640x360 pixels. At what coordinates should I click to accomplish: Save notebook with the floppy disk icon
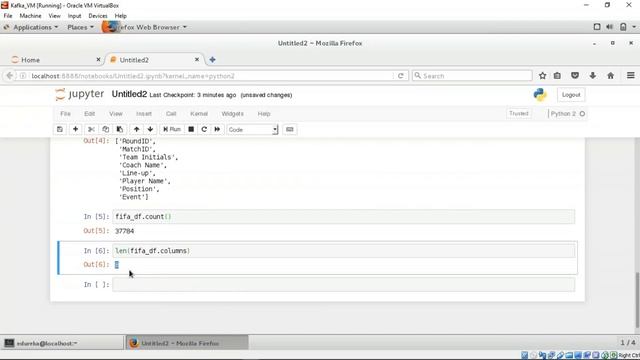point(60,129)
